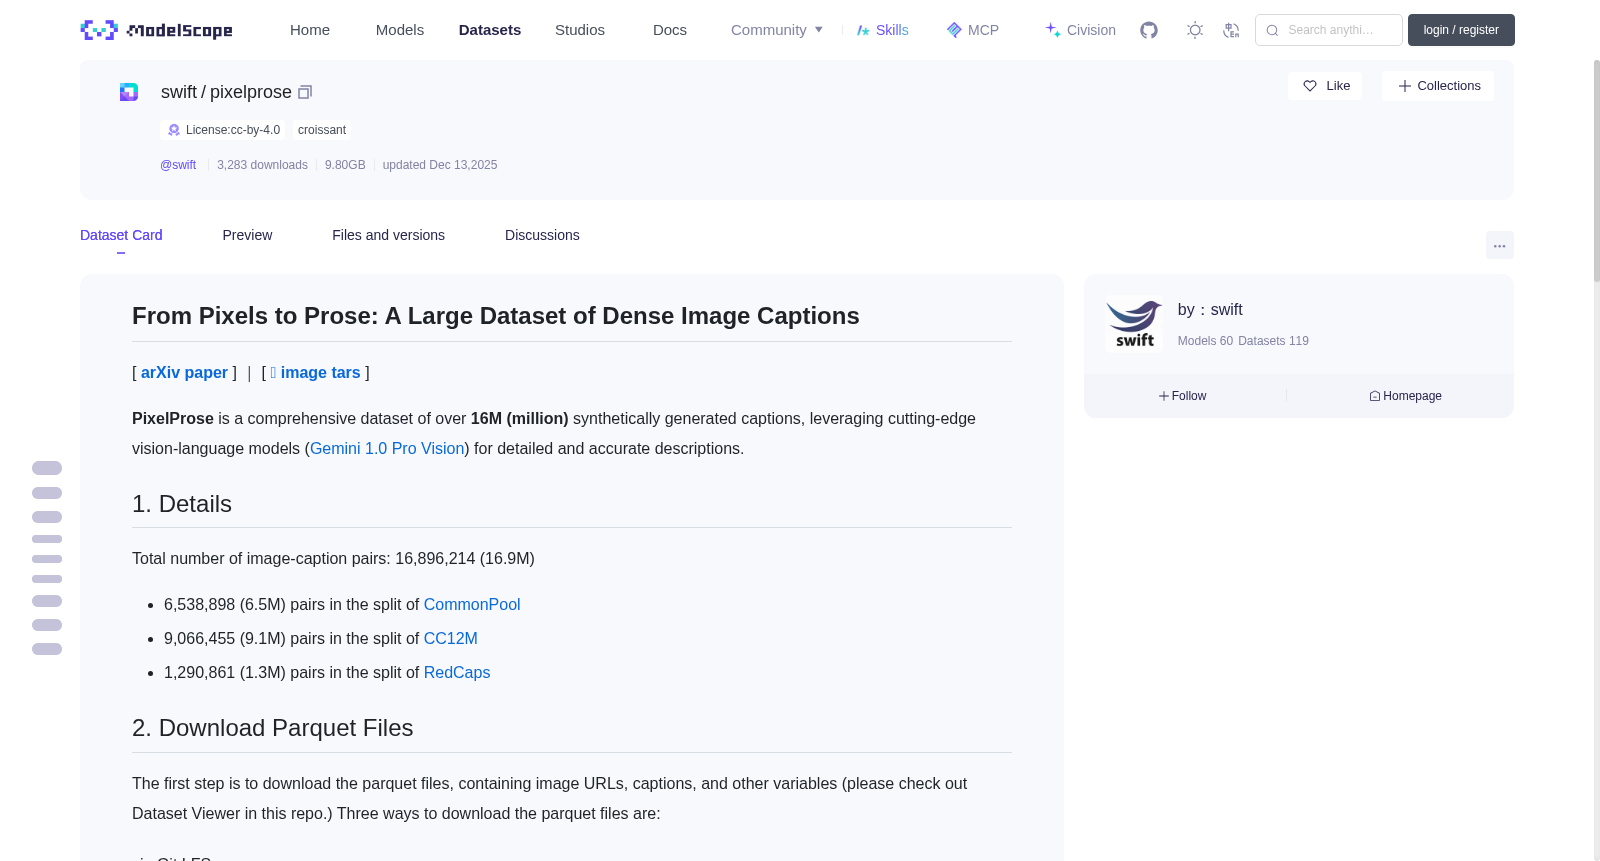Open the image tars link
This screenshot has width=1600, height=861.
click(315, 373)
